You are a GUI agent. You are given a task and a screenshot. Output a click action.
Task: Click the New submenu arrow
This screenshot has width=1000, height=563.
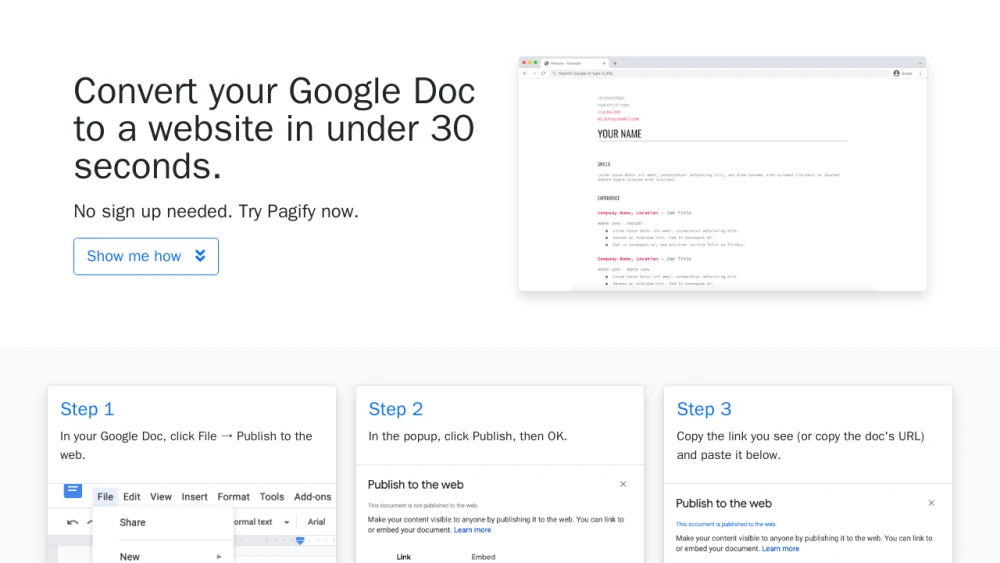point(219,557)
